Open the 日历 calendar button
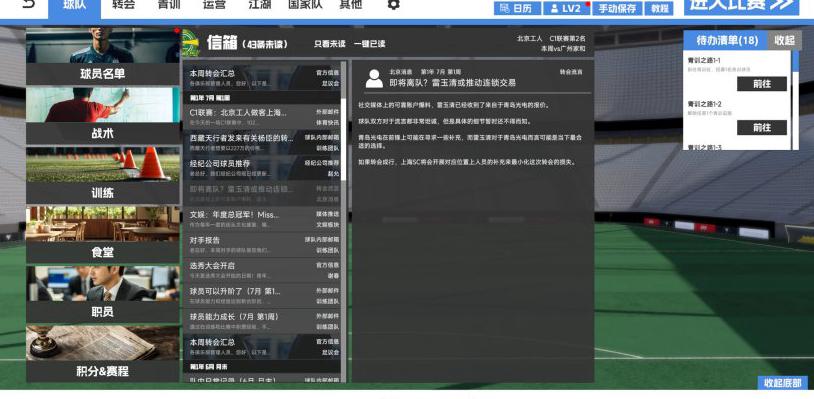The image size is (814, 399). click(x=517, y=8)
